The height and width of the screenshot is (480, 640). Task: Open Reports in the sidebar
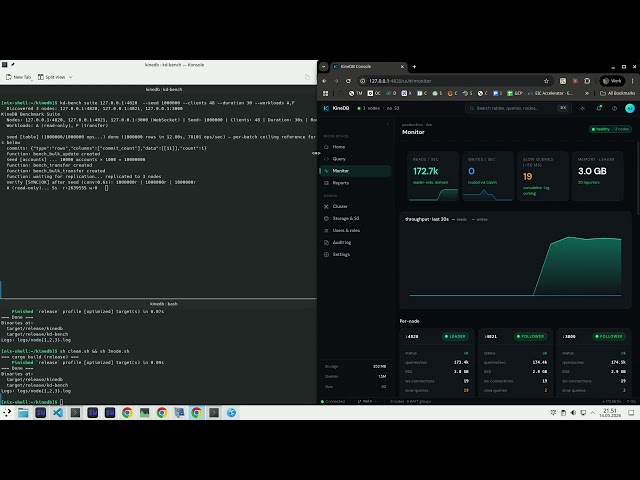[x=355, y=183]
